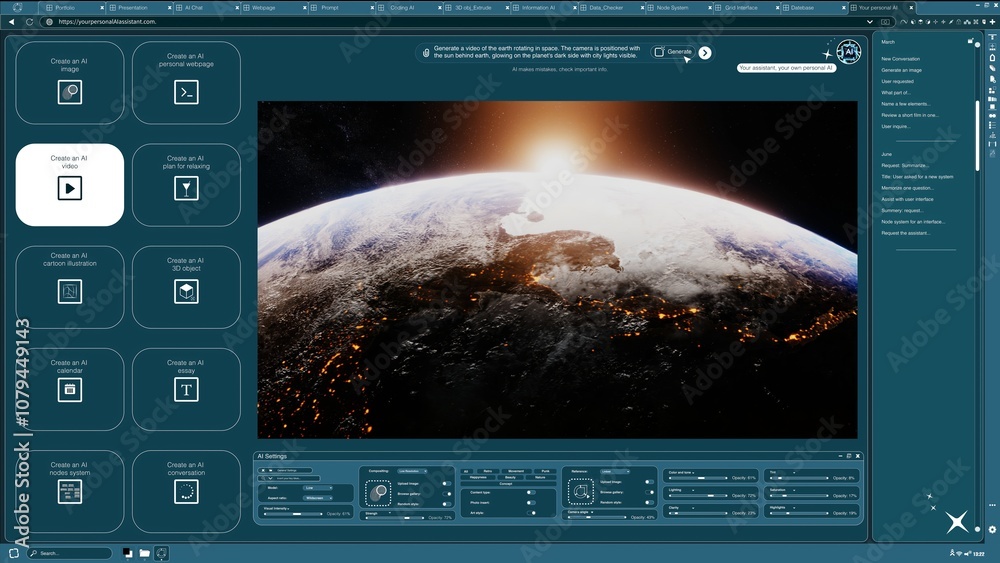Open the Create an AI personal webpage card

(186, 82)
